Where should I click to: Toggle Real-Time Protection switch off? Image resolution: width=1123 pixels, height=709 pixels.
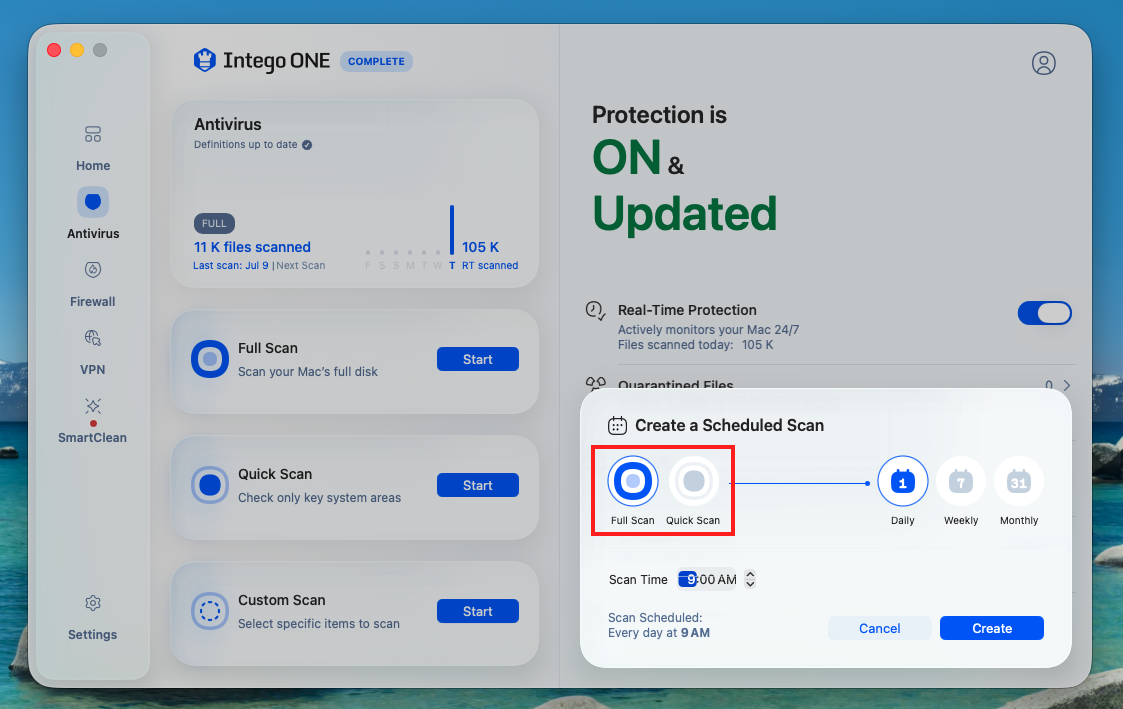click(1044, 313)
